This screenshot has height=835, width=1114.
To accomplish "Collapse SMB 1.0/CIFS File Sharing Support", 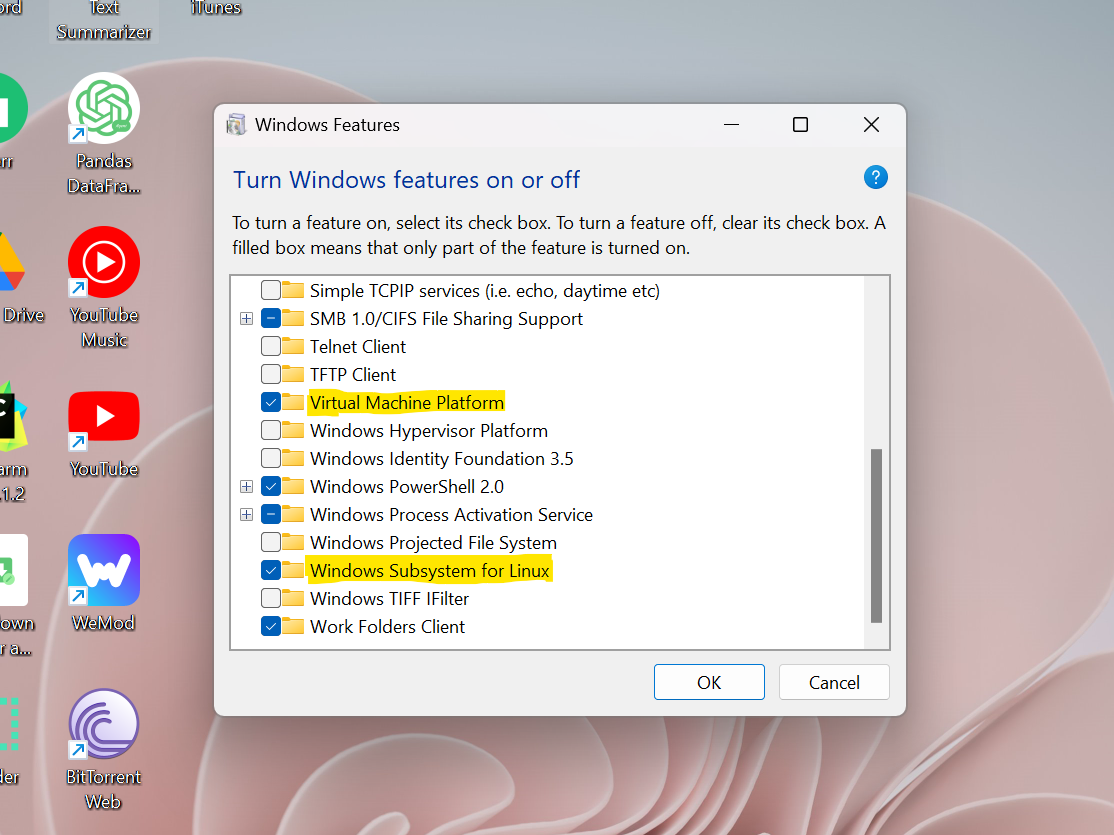I will tap(247, 318).
